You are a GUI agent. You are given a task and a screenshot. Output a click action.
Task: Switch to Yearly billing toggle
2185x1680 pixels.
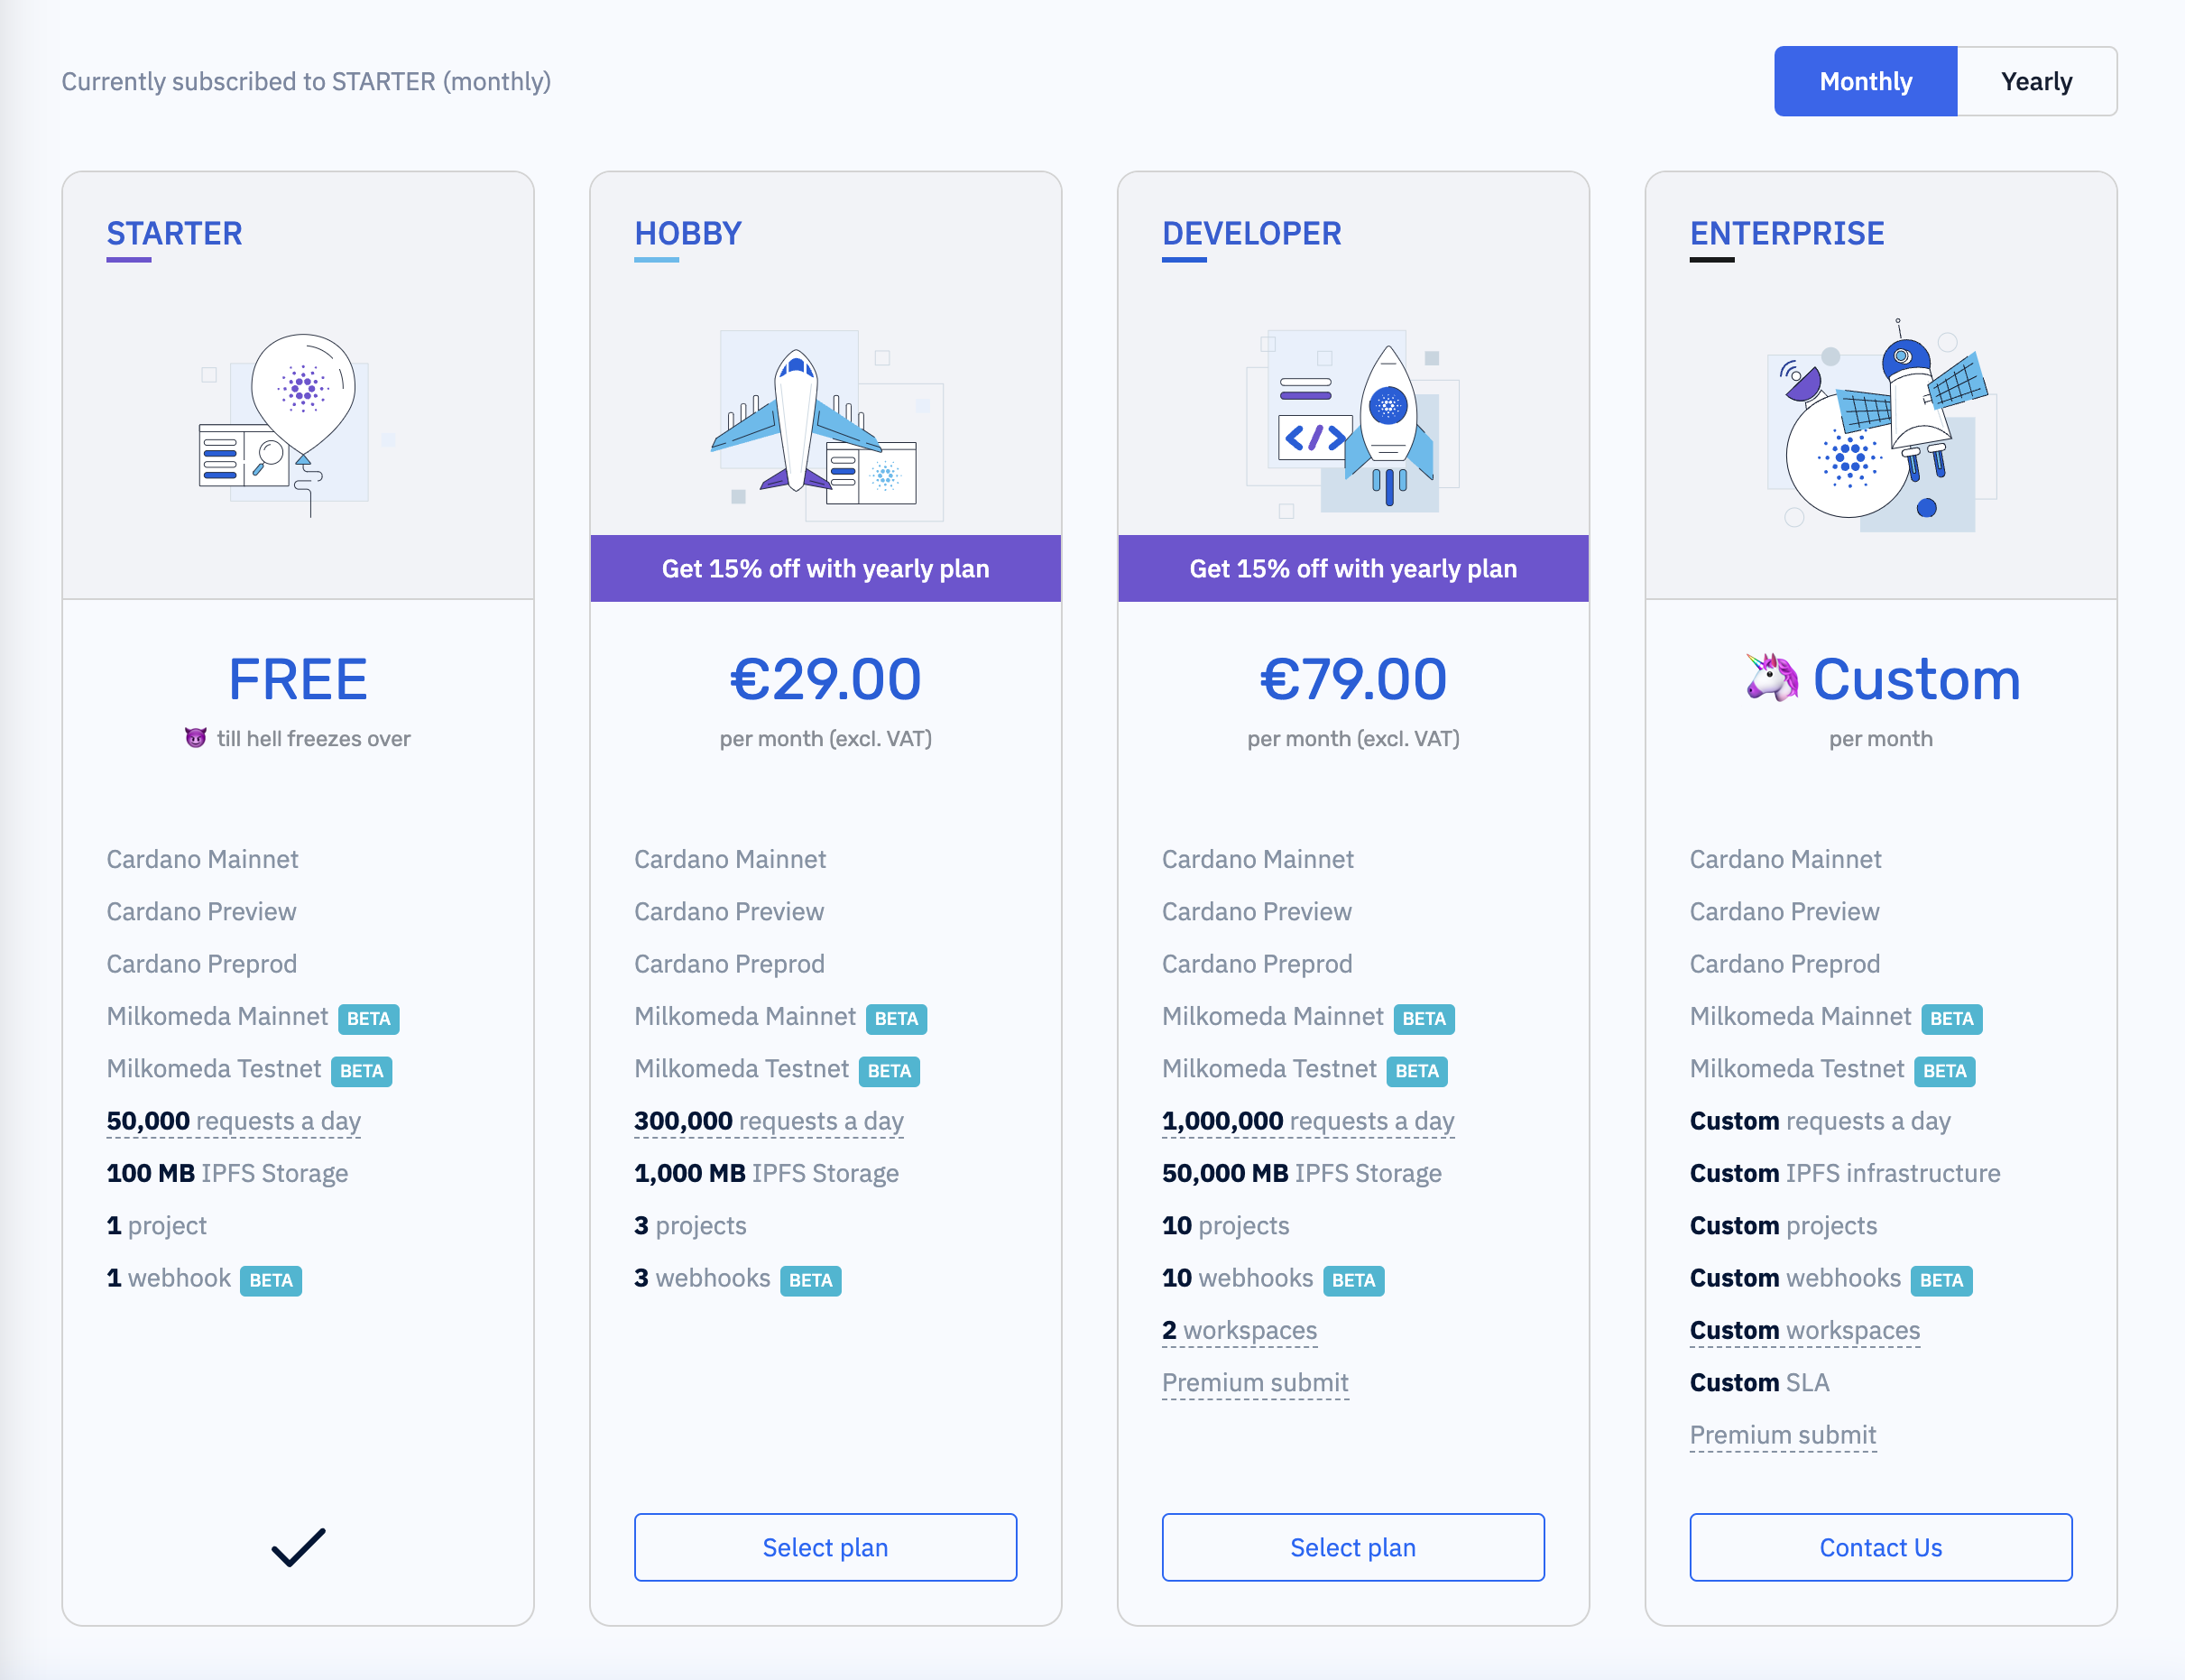[2035, 79]
